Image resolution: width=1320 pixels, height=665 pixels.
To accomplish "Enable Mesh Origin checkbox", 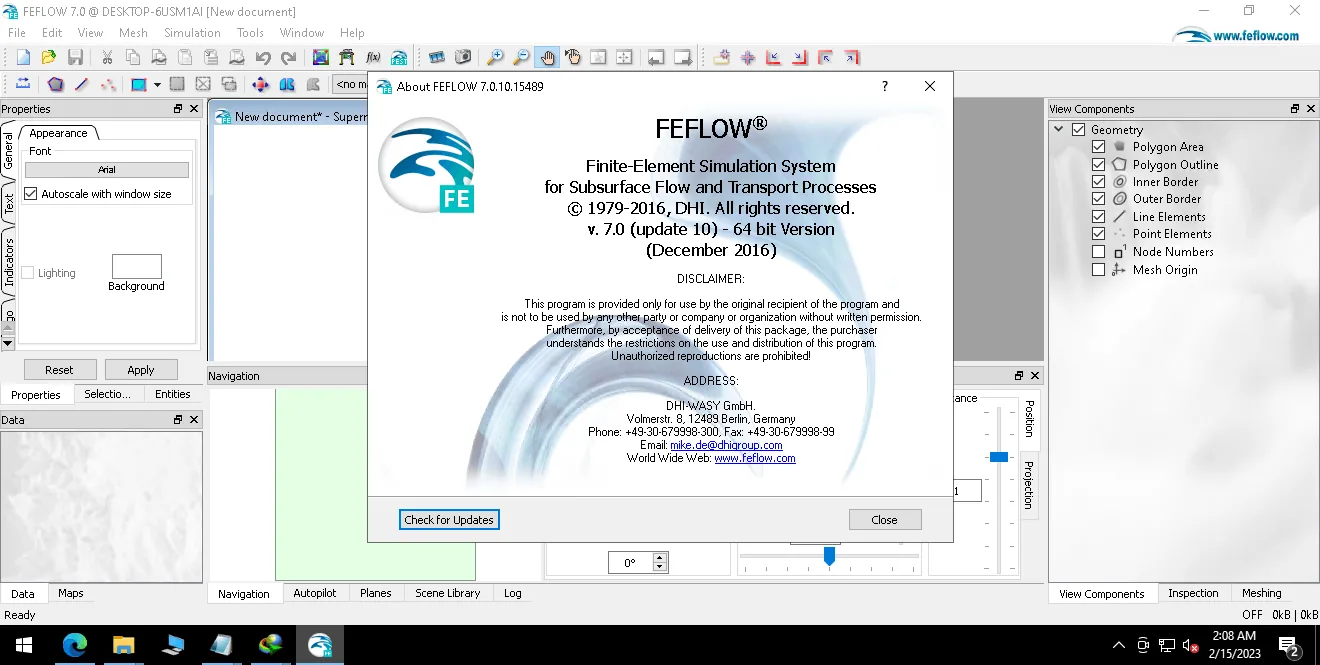I will [1098, 270].
